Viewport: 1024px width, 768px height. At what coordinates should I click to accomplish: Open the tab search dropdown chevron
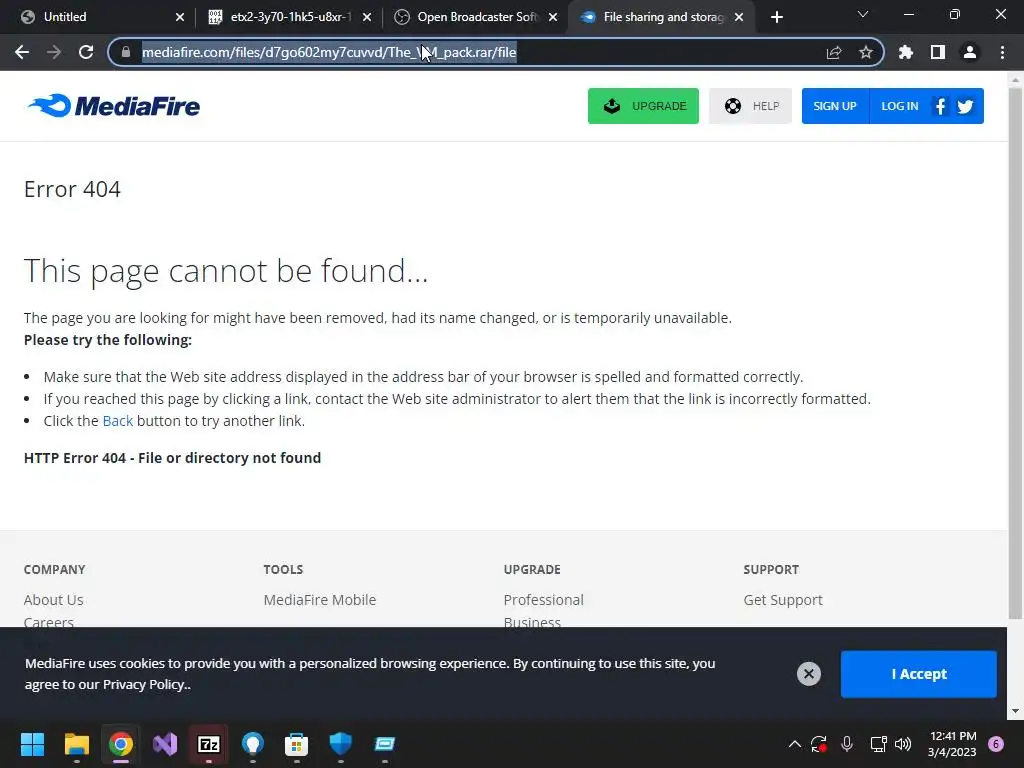(x=863, y=14)
